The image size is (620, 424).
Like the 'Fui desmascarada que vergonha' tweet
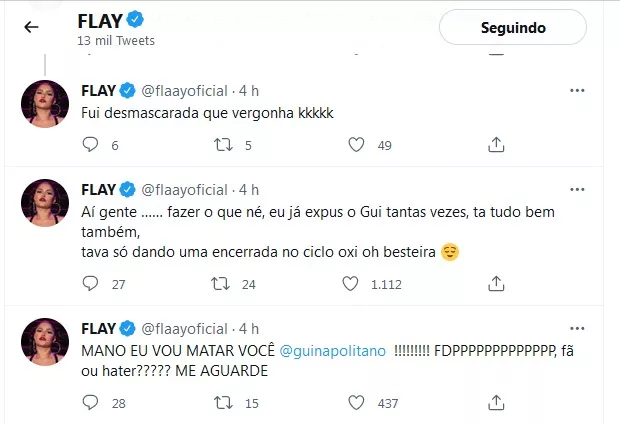354,145
